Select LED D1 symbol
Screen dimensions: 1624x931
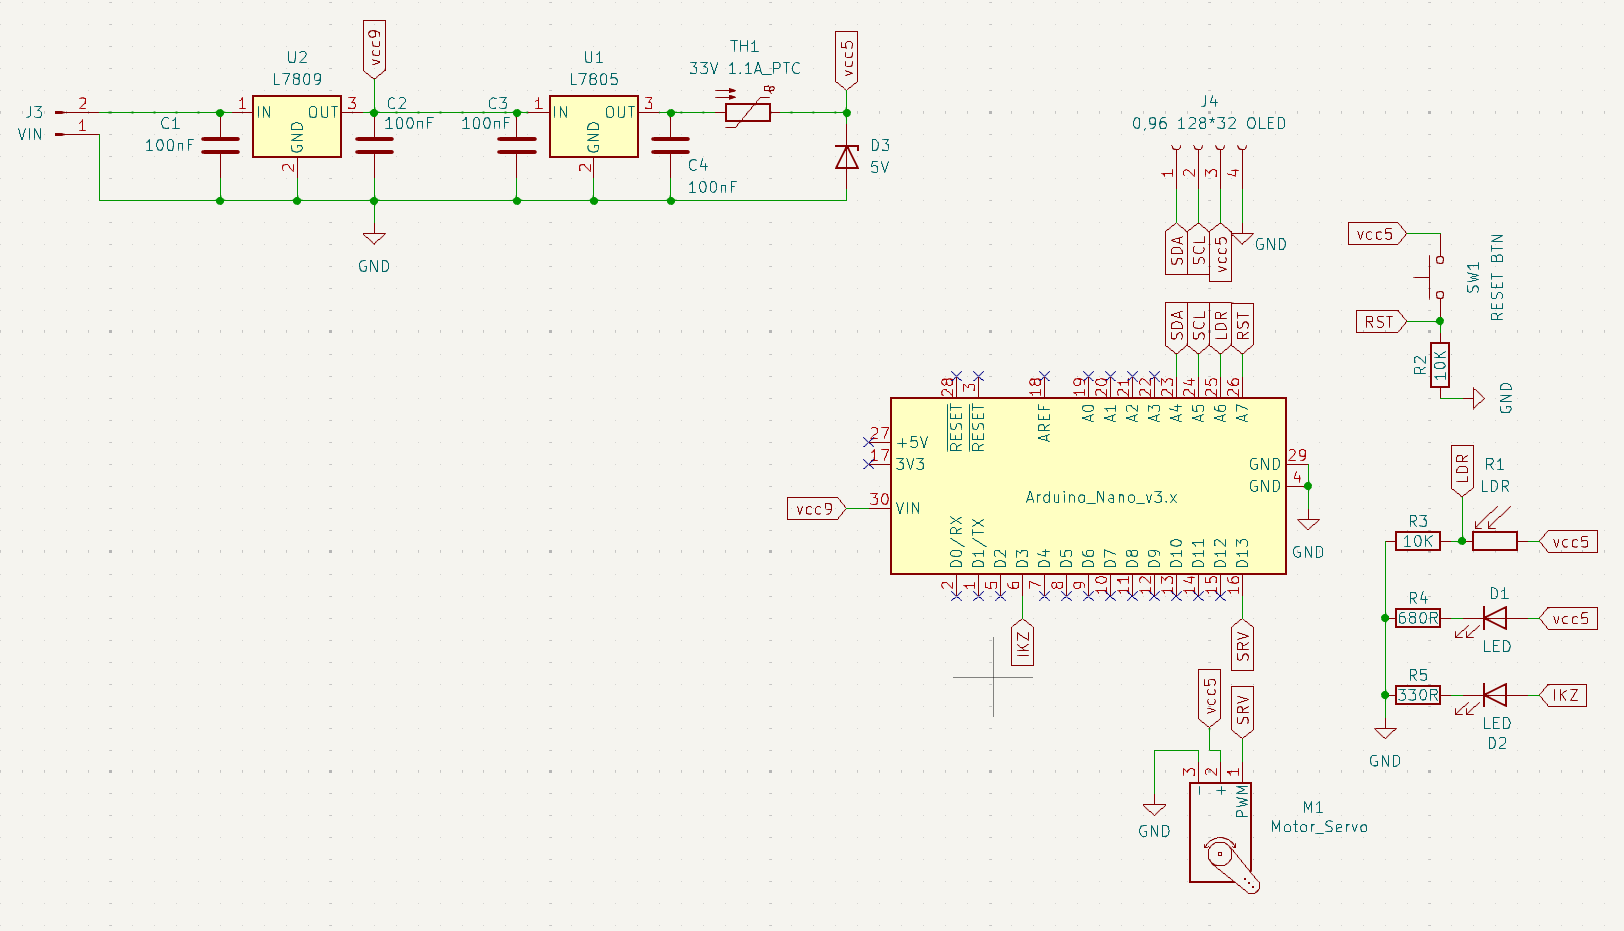pyautogui.click(x=1495, y=618)
